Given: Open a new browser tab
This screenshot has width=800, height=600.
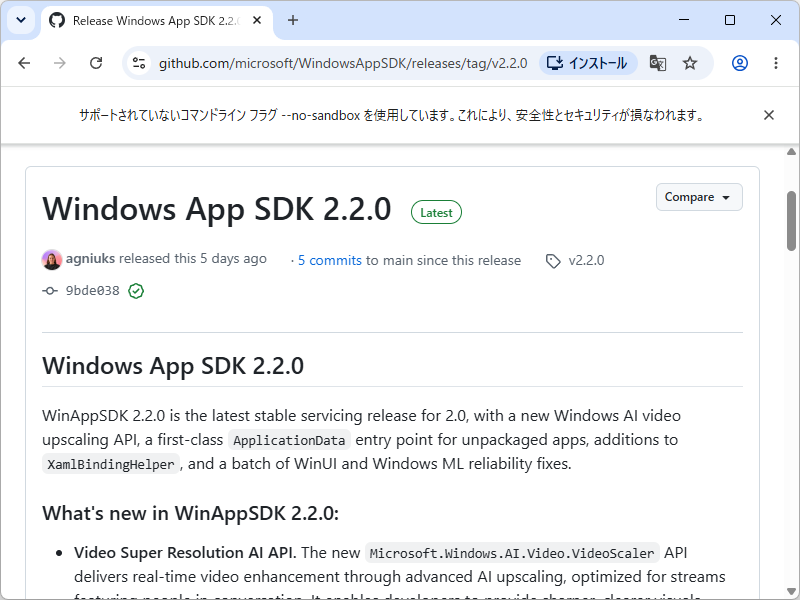Looking at the screenshot, I should point(293,20).
